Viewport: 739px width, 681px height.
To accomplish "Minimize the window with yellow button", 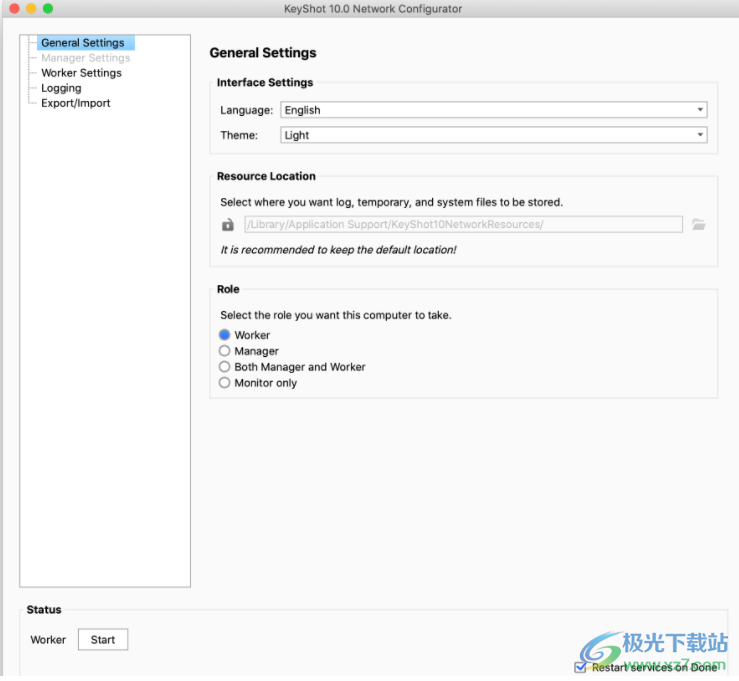I will (x=31, y=8).
